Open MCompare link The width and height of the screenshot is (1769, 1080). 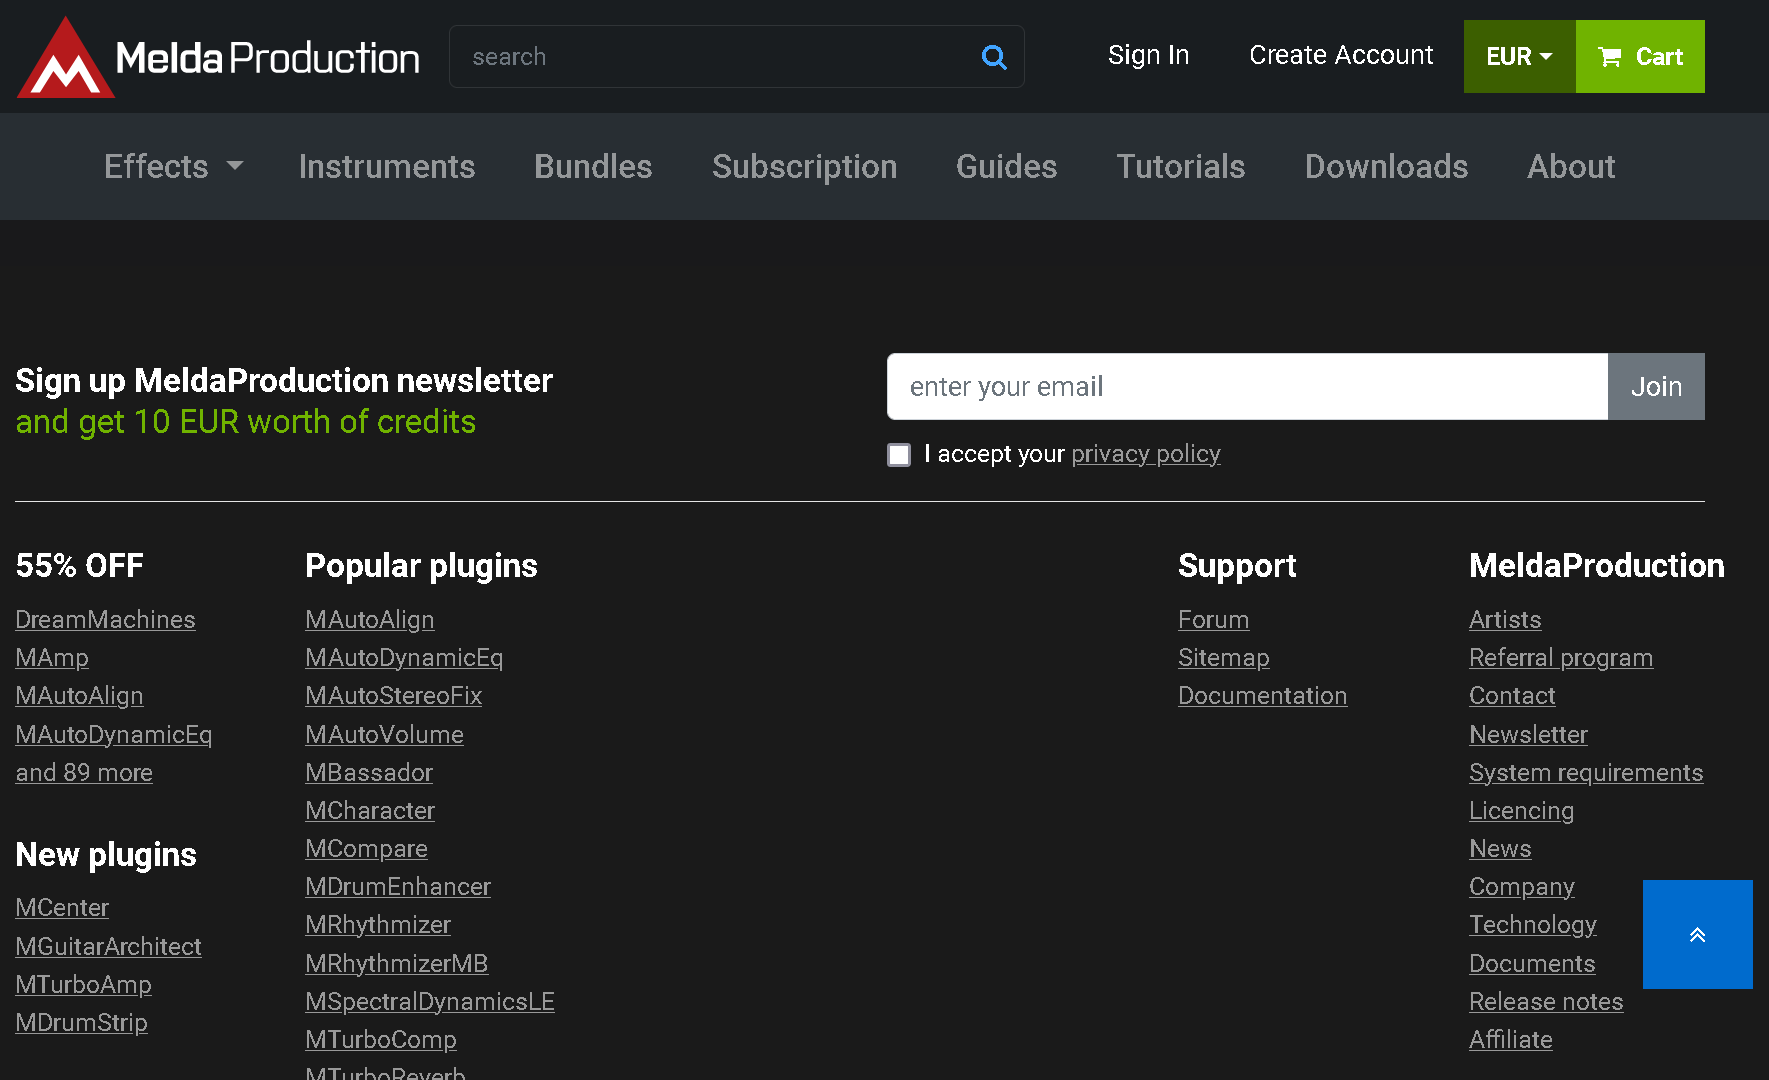[x=366, y=849]
